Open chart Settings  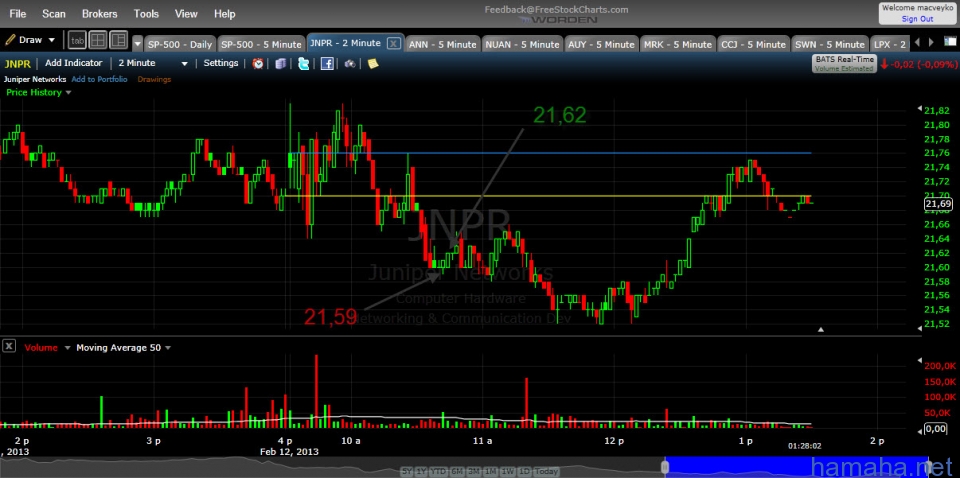[x=220, y=63]
